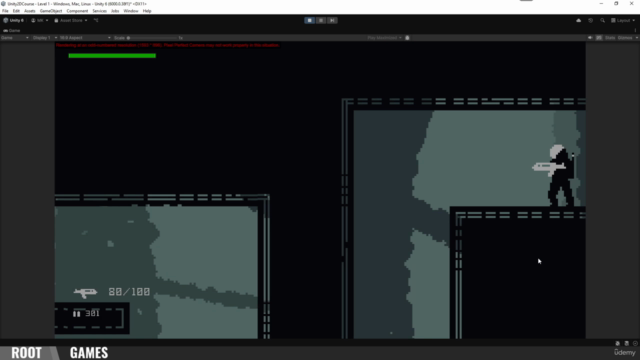This screenshot has width=640, height=360.
Task: Click the Scale slider handle
Action: click(128, 38)
